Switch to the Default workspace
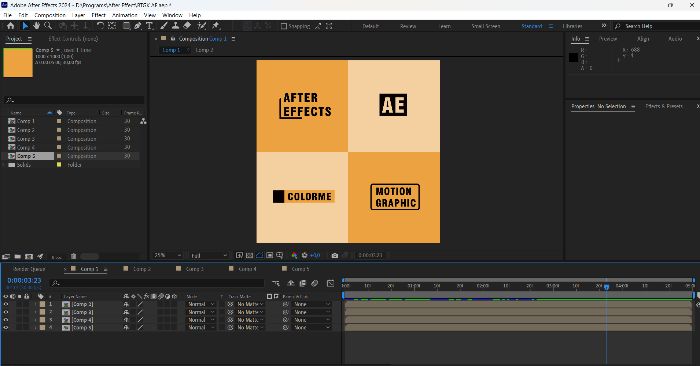Image resolution: width=700 pixels, height=366 pixels. click(x=371, y=26)
